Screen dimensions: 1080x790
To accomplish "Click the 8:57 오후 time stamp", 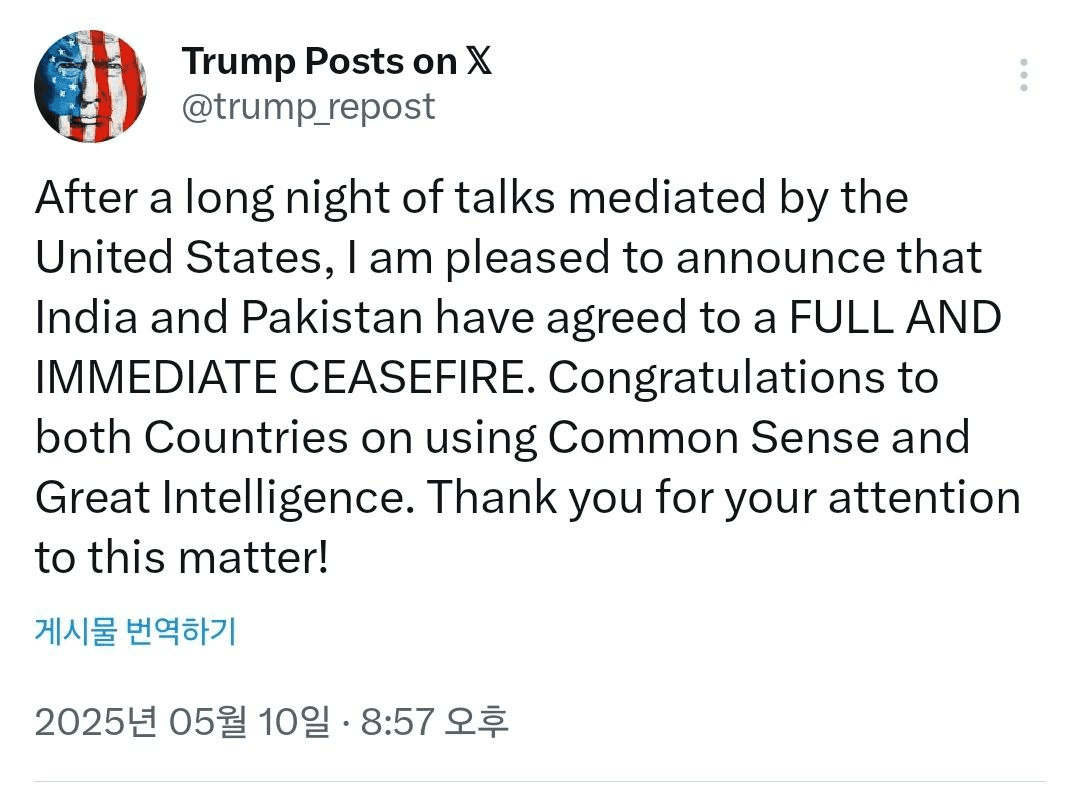I will 435,722.
